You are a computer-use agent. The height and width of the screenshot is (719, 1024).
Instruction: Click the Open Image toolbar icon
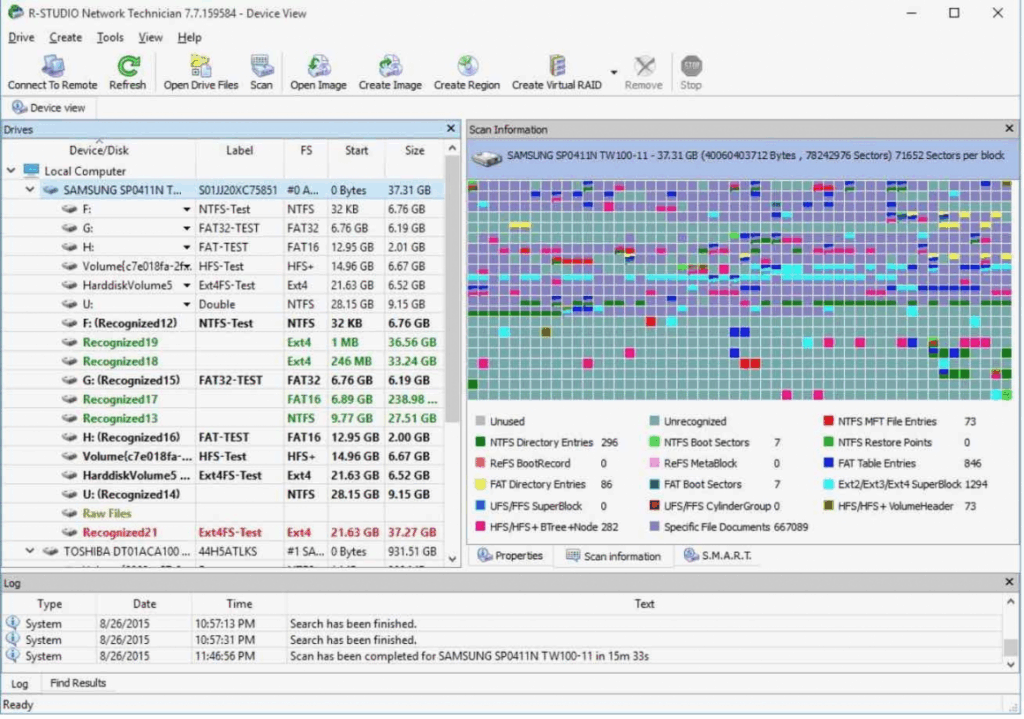click(318, 66)
